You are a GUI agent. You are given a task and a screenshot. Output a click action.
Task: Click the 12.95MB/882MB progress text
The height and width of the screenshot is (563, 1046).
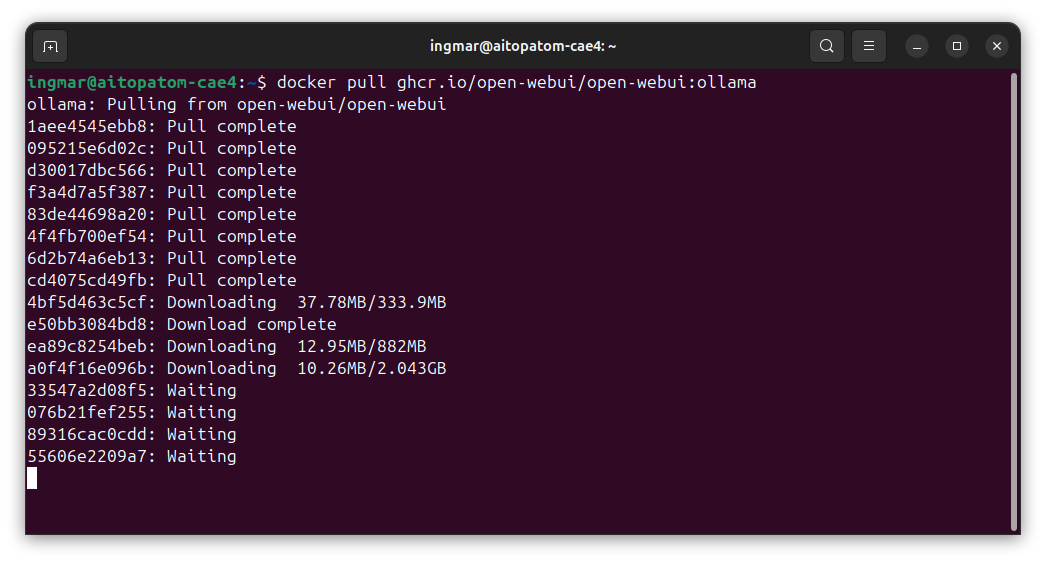(361, 346)
